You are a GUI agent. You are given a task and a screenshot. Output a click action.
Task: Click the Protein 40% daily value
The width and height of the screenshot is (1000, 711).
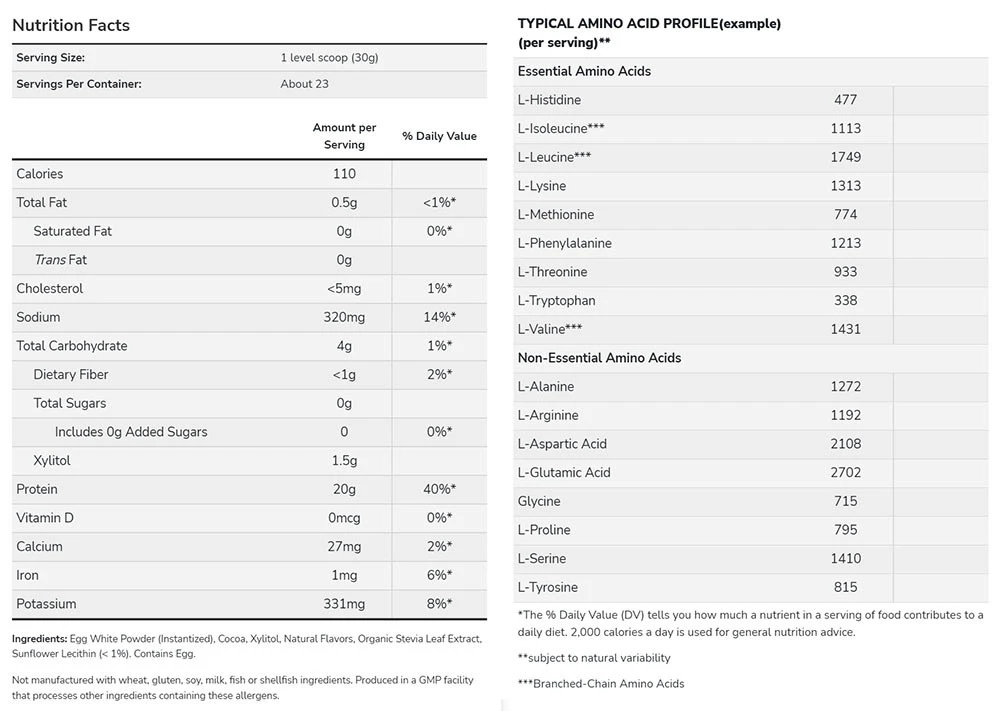tap(439, 489)
